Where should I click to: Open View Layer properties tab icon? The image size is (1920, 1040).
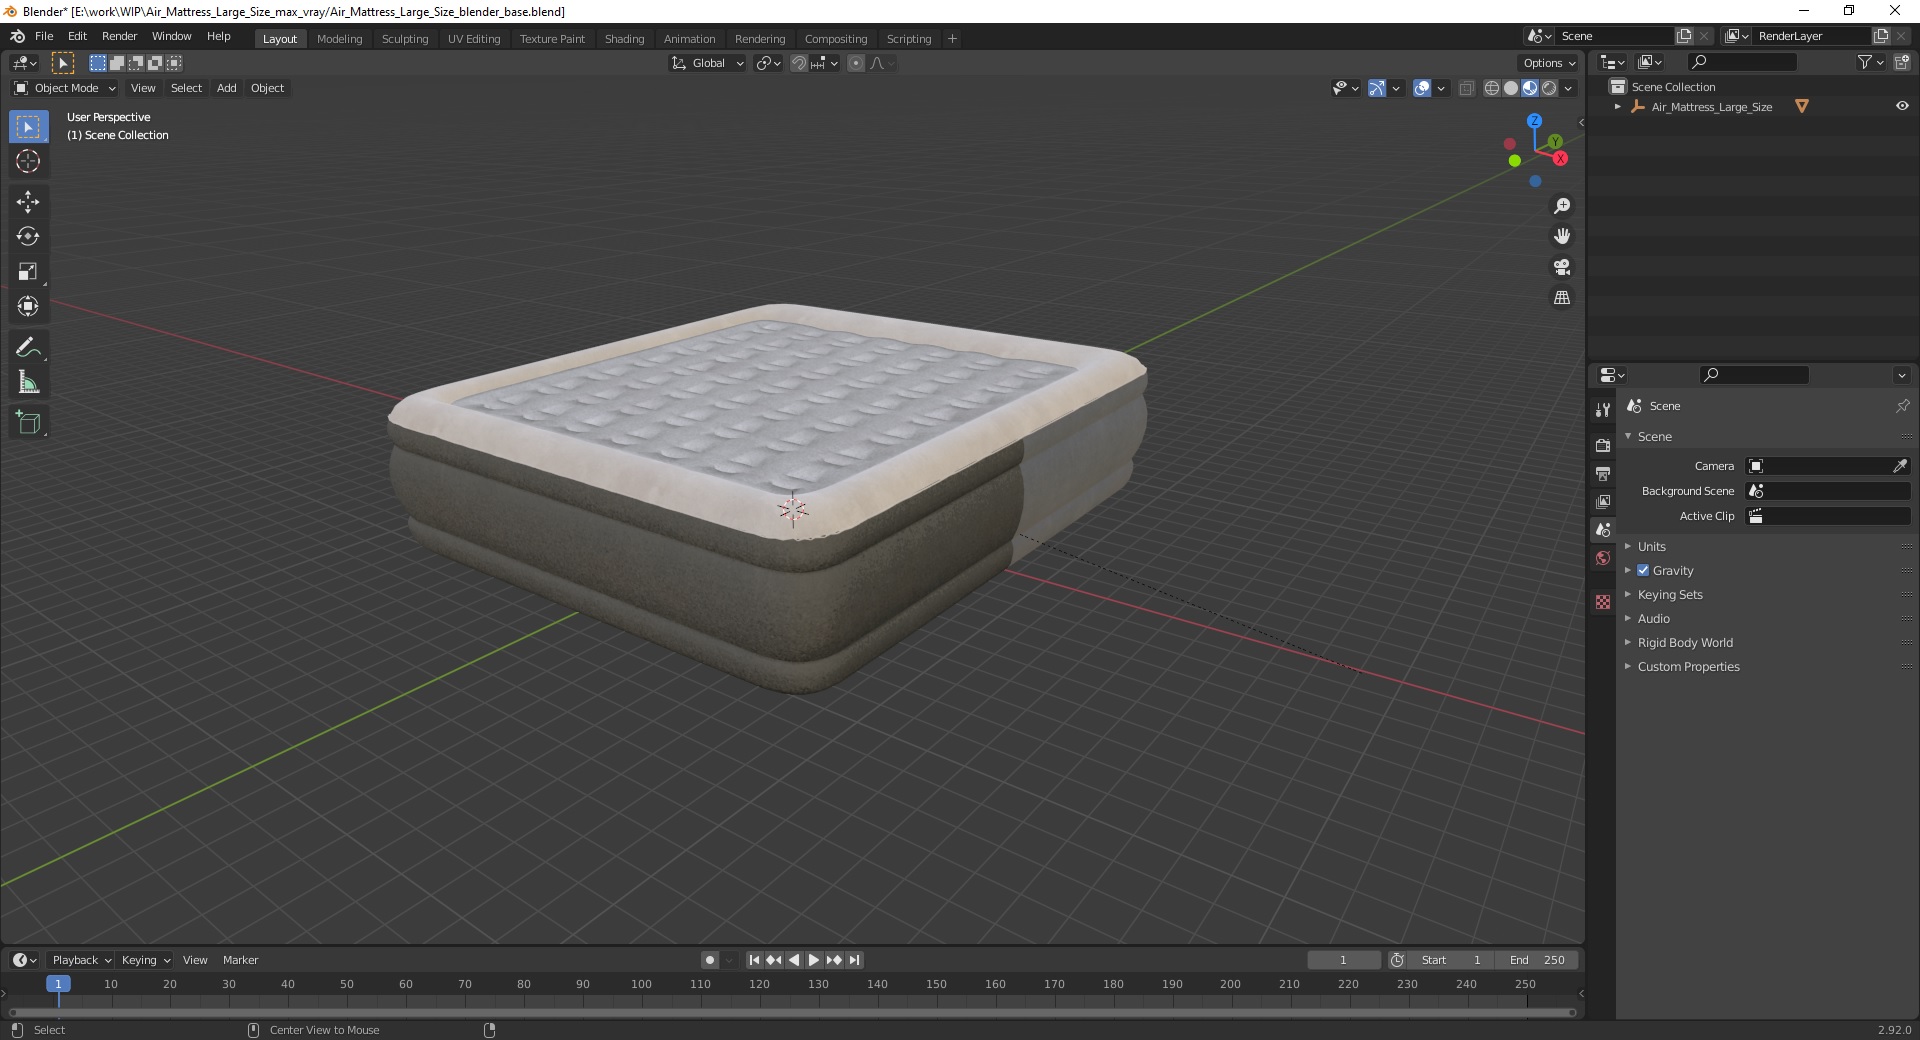point(1603,501)
